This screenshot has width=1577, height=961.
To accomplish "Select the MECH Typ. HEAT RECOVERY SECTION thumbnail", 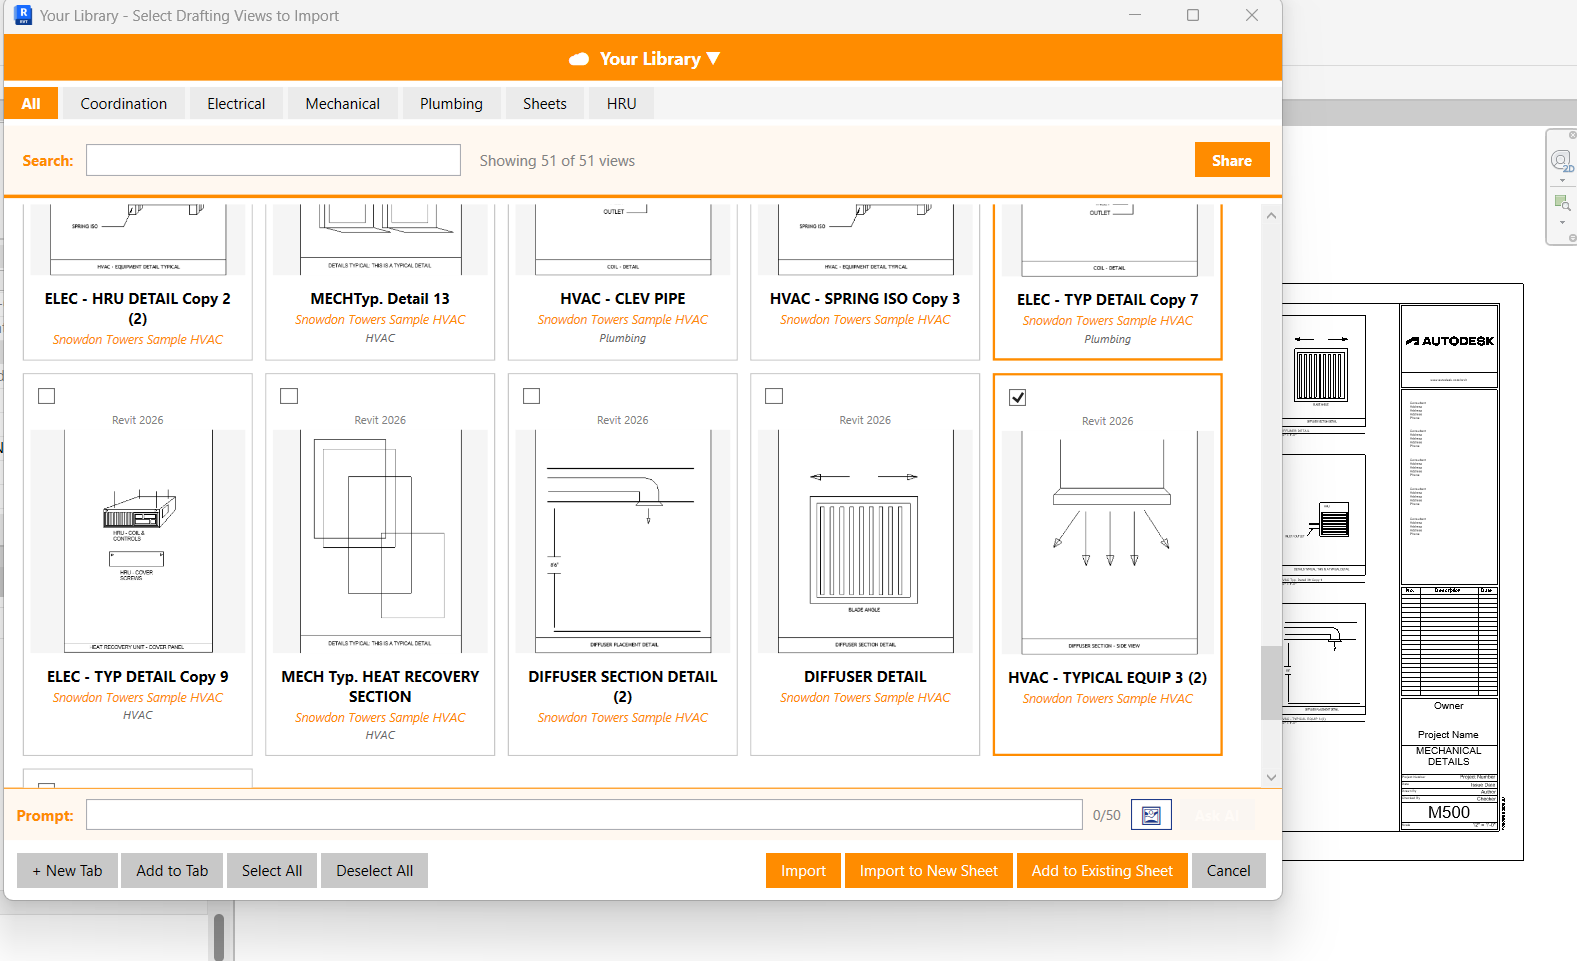I will 380,541.
